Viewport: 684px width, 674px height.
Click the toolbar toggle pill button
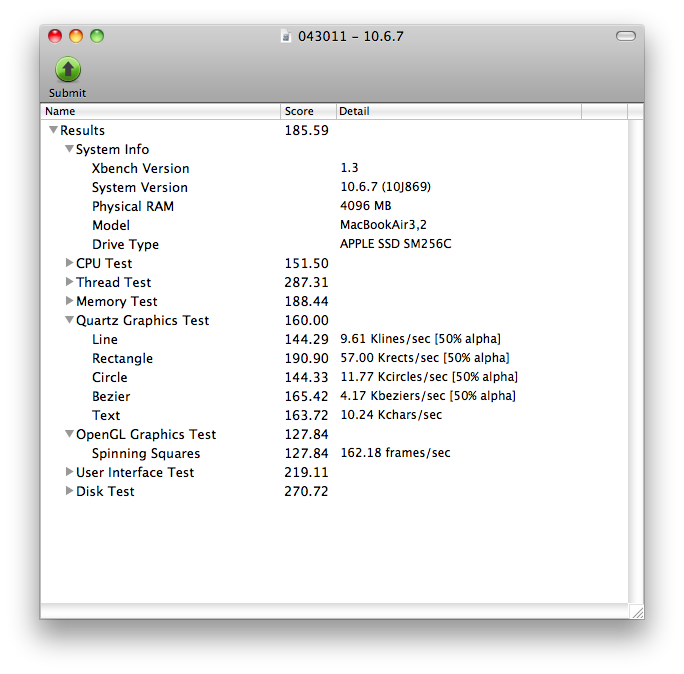[626, 36]
